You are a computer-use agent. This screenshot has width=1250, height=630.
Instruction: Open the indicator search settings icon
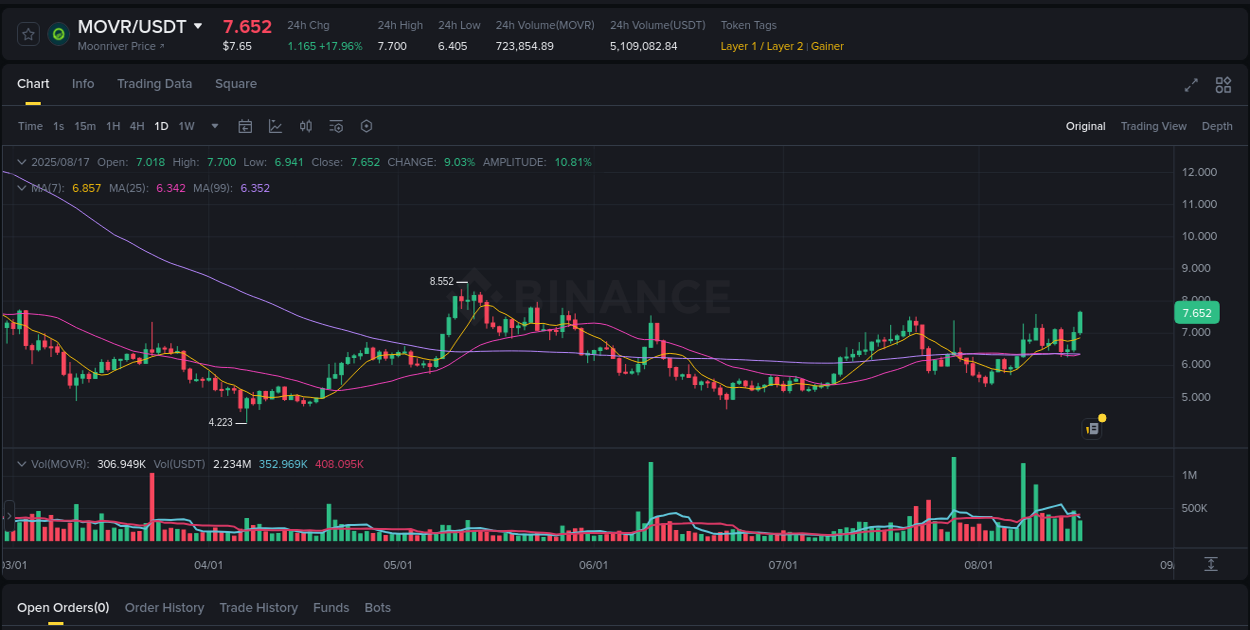pos(336,126)
